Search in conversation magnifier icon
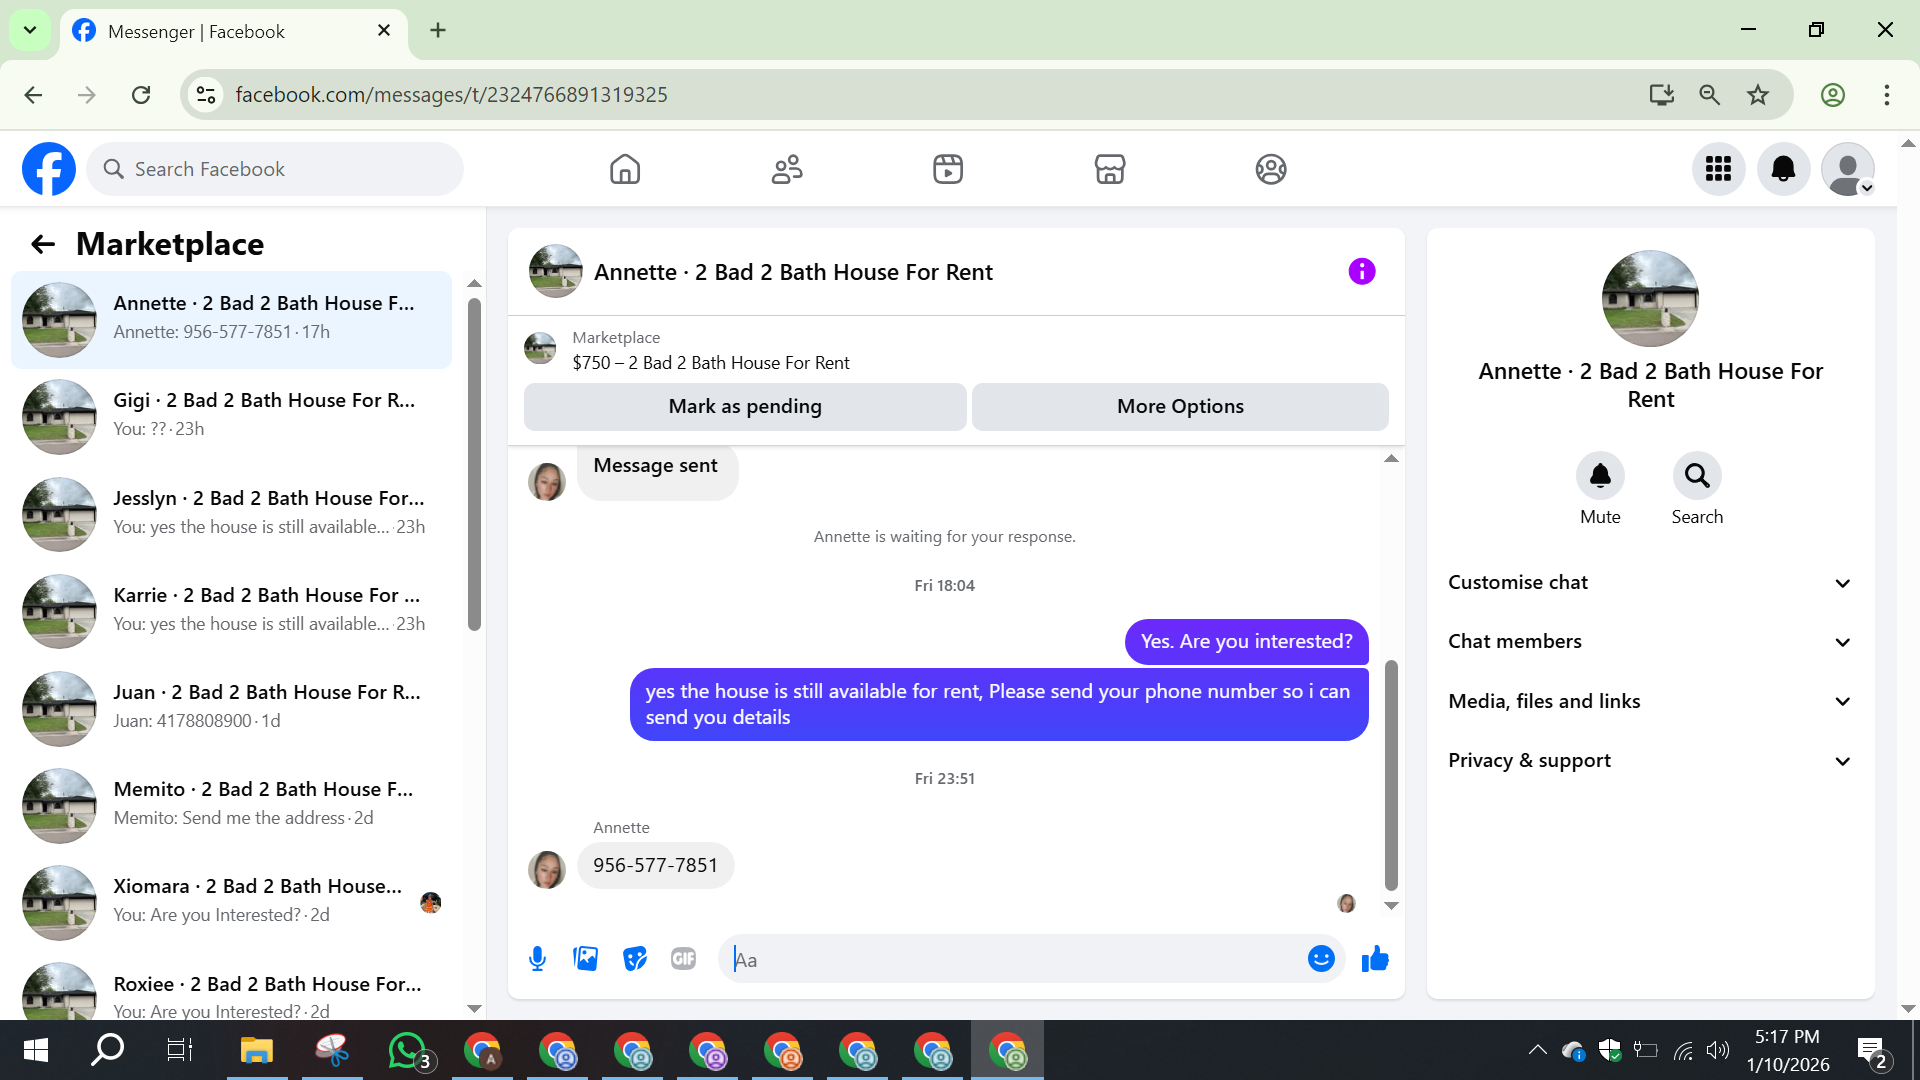 (1696, 476)
